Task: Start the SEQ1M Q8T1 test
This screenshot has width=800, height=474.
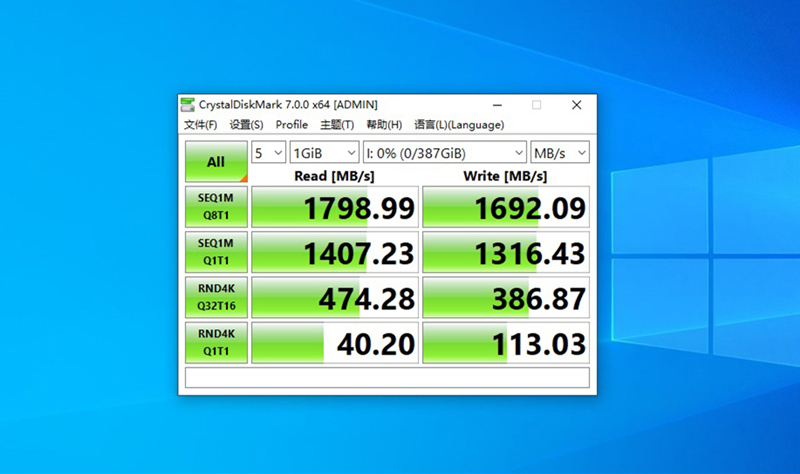Action: pos(216,208)
